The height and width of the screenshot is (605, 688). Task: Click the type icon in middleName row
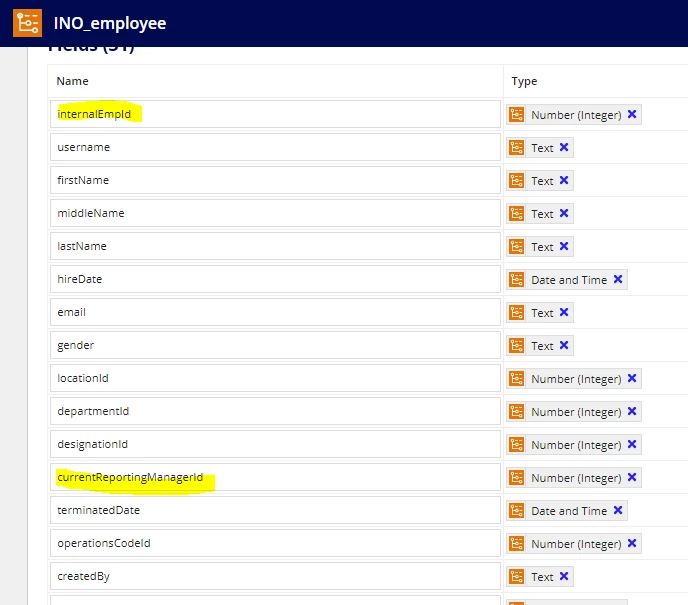click(x=516, y=214)
